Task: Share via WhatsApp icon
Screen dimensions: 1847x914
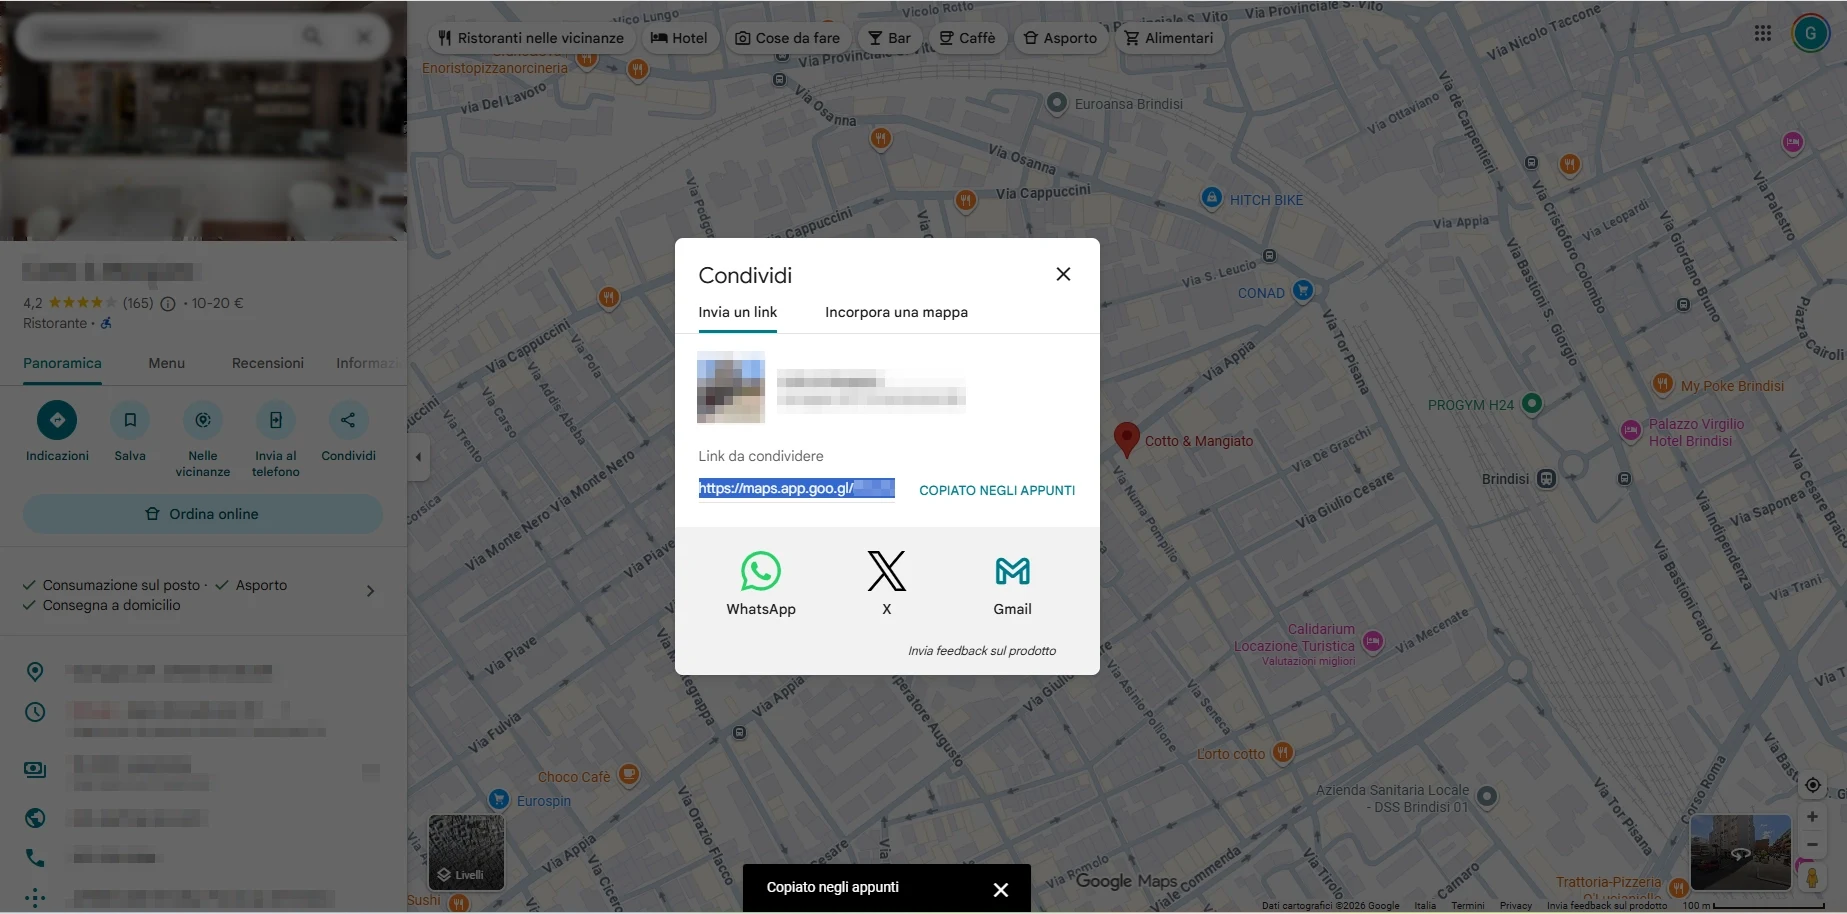Action: coord(760,572)
